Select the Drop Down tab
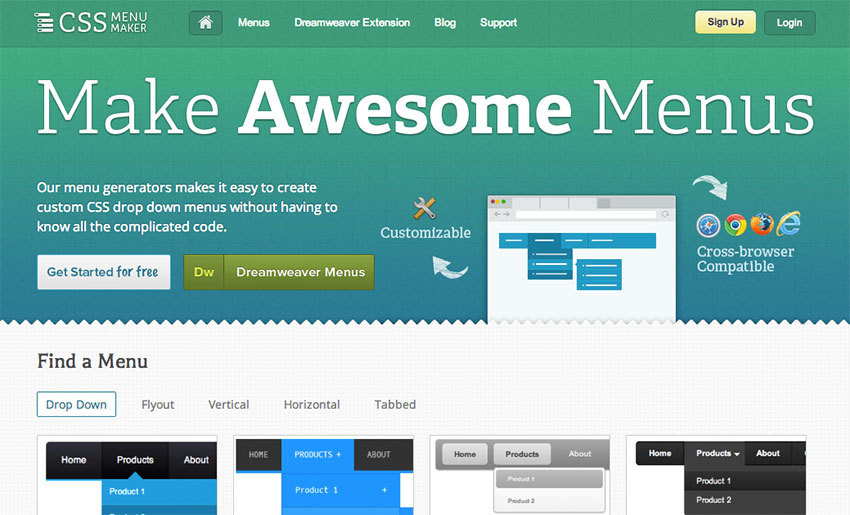This screenshot has height=515, width=850. (x=76, y=404)
